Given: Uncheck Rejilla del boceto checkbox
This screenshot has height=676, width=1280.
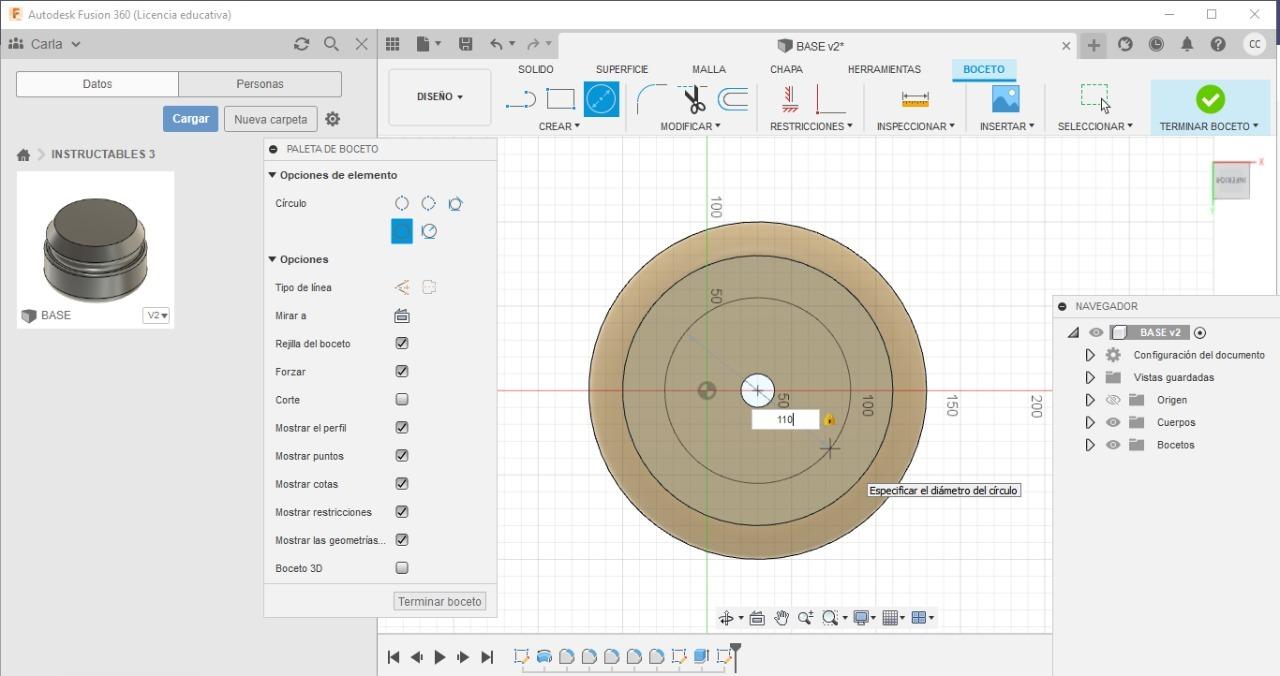Looking at the screenshot, I should [402, 343].
